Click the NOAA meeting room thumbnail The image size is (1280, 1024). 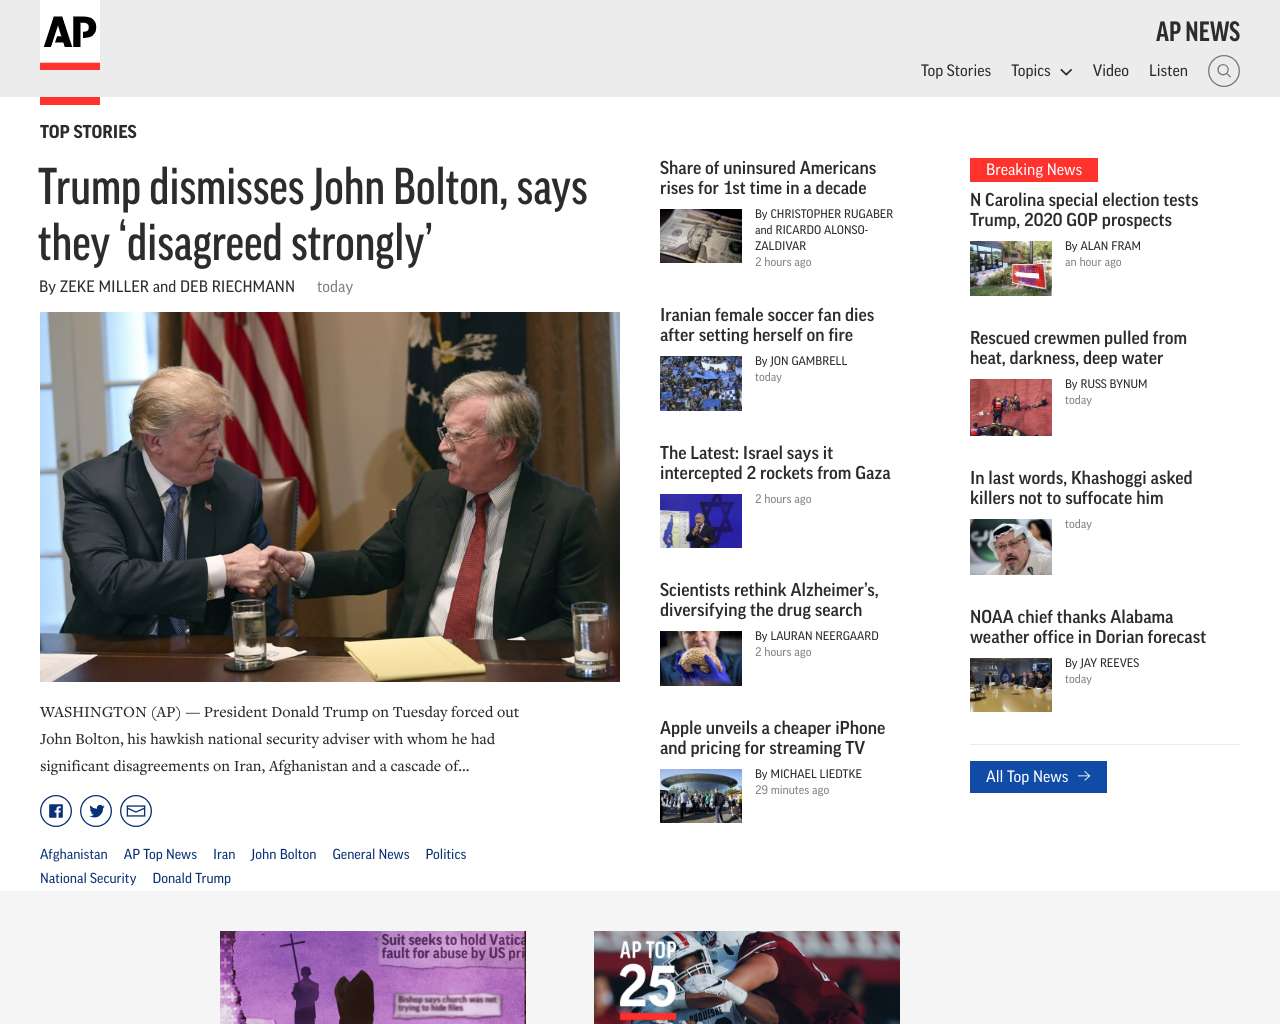click(x=1011, y=685)
